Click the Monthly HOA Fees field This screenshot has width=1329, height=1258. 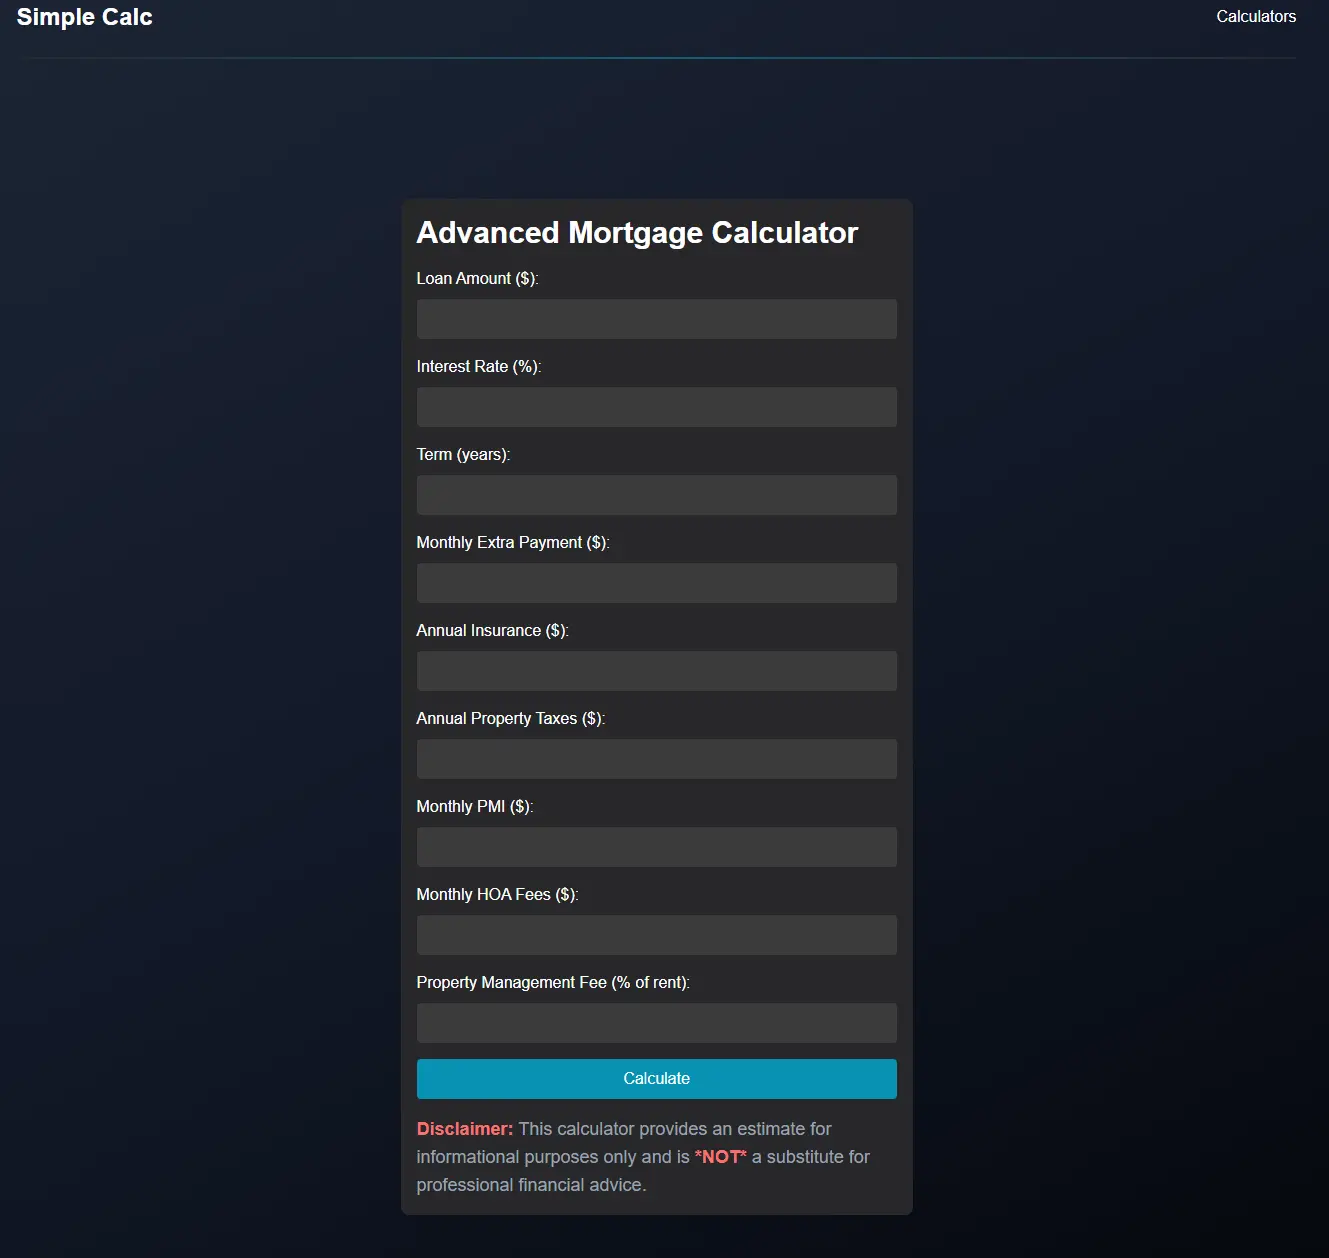click(x=656, y=934)
